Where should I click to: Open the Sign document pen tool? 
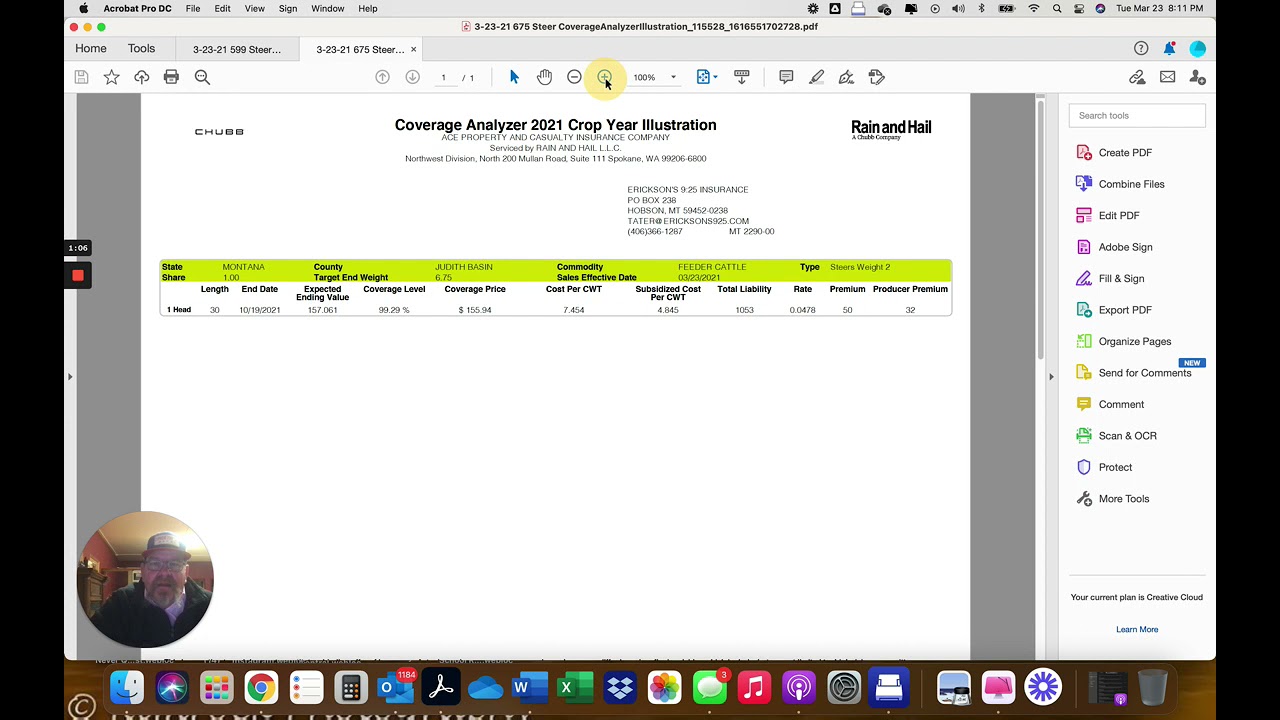846,77
